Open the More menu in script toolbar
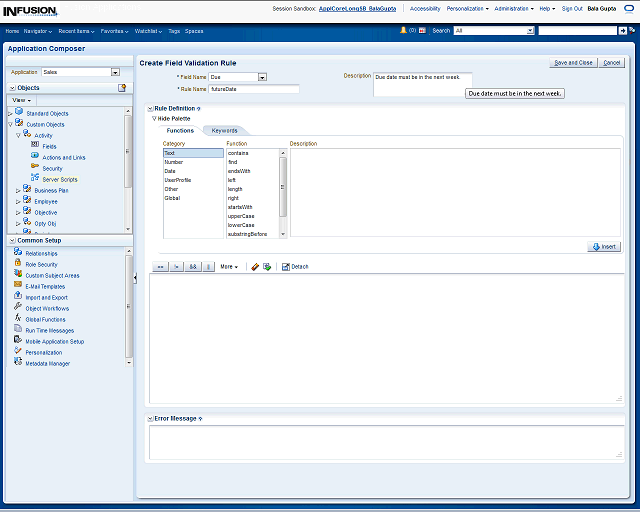Viewport: 640px width, 512px height. pos(229,267)
